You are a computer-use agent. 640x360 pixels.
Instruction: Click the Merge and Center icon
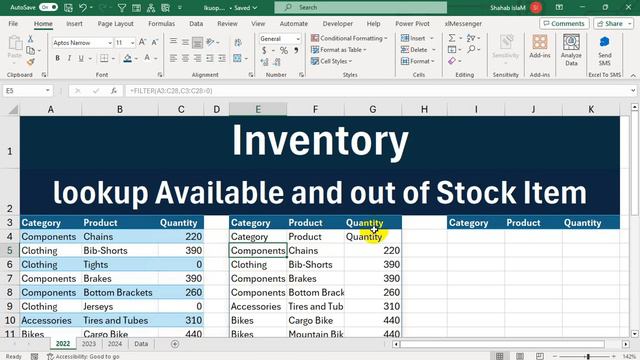237,58
